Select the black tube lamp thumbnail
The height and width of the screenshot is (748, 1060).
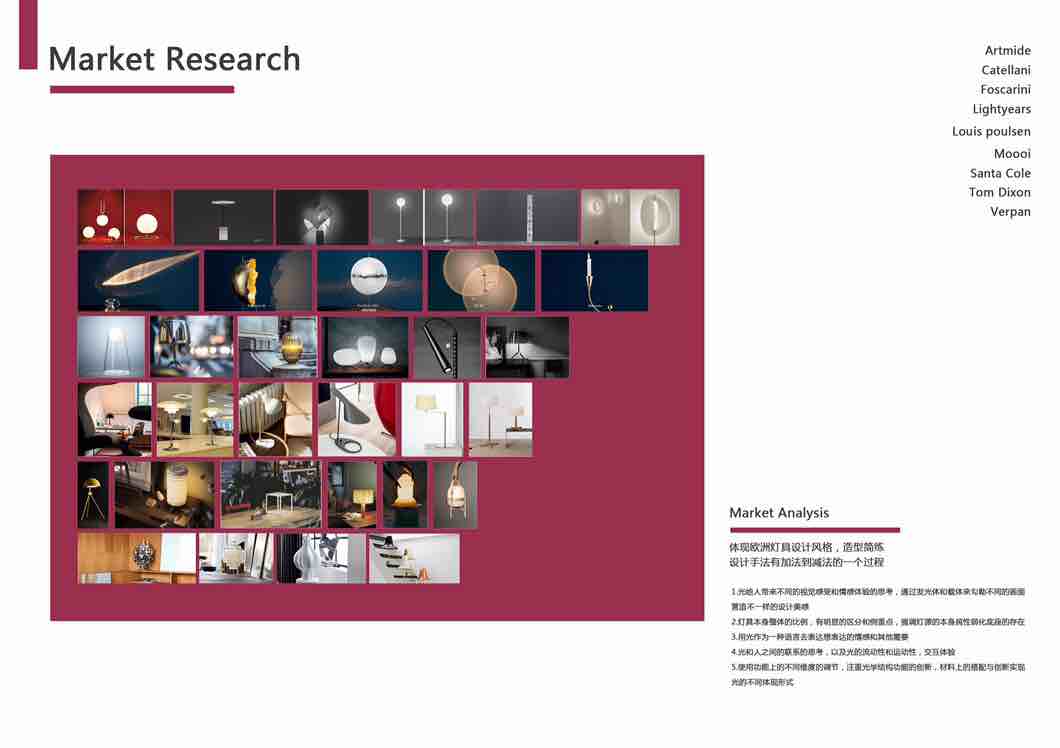(447, 346)
